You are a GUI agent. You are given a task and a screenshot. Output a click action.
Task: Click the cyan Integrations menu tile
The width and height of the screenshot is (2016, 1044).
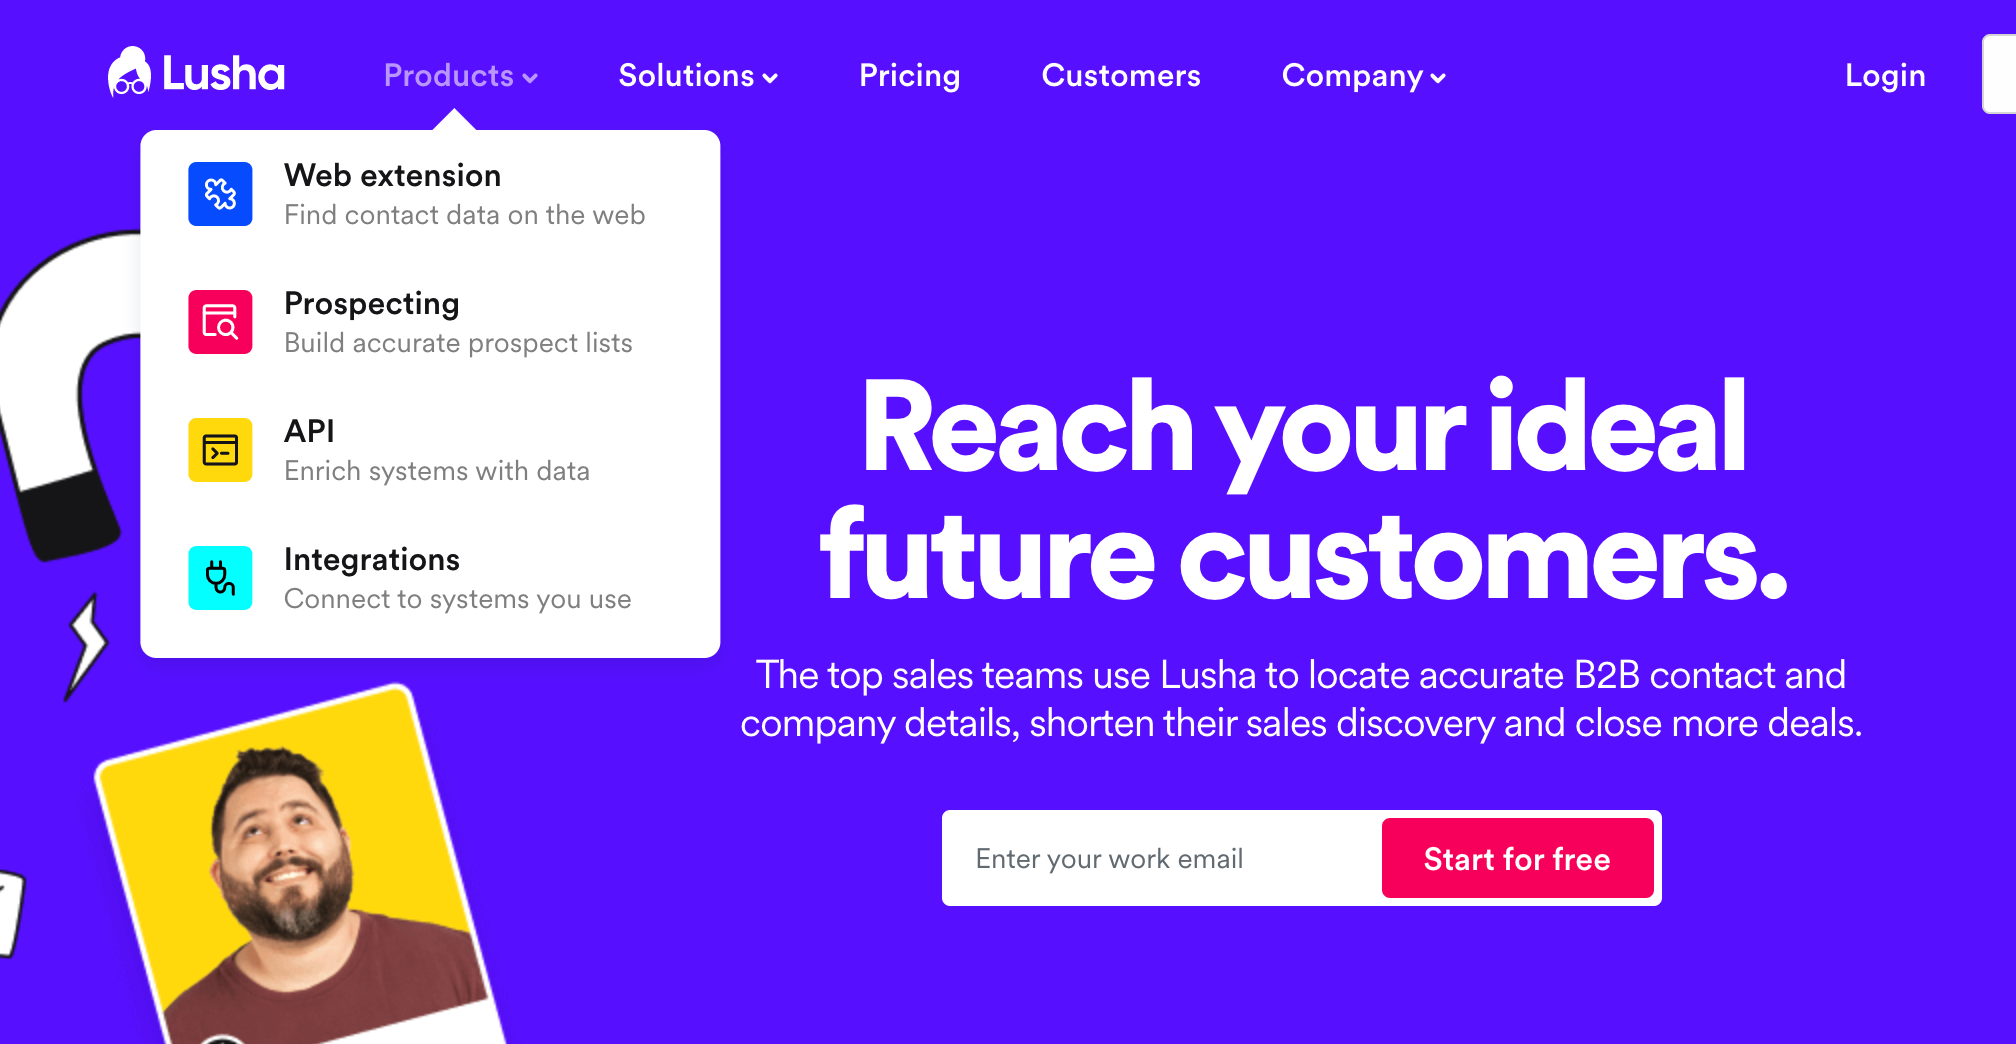tap(219, 577)
